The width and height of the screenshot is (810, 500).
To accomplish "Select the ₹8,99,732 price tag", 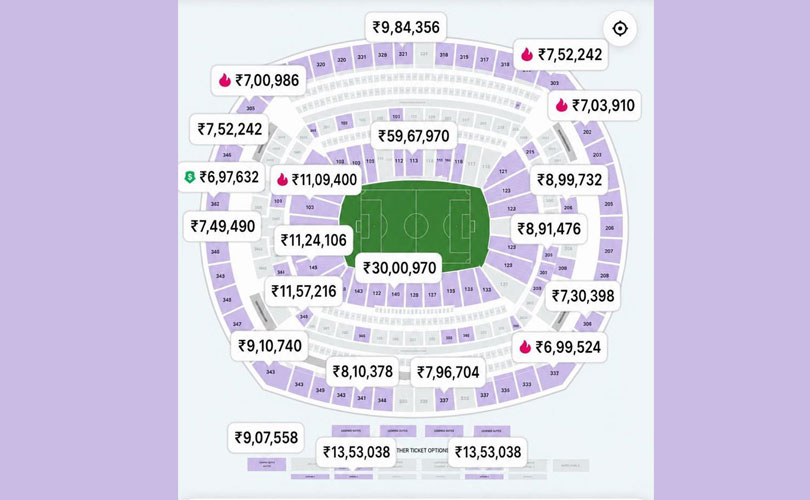I will (569, 180).
